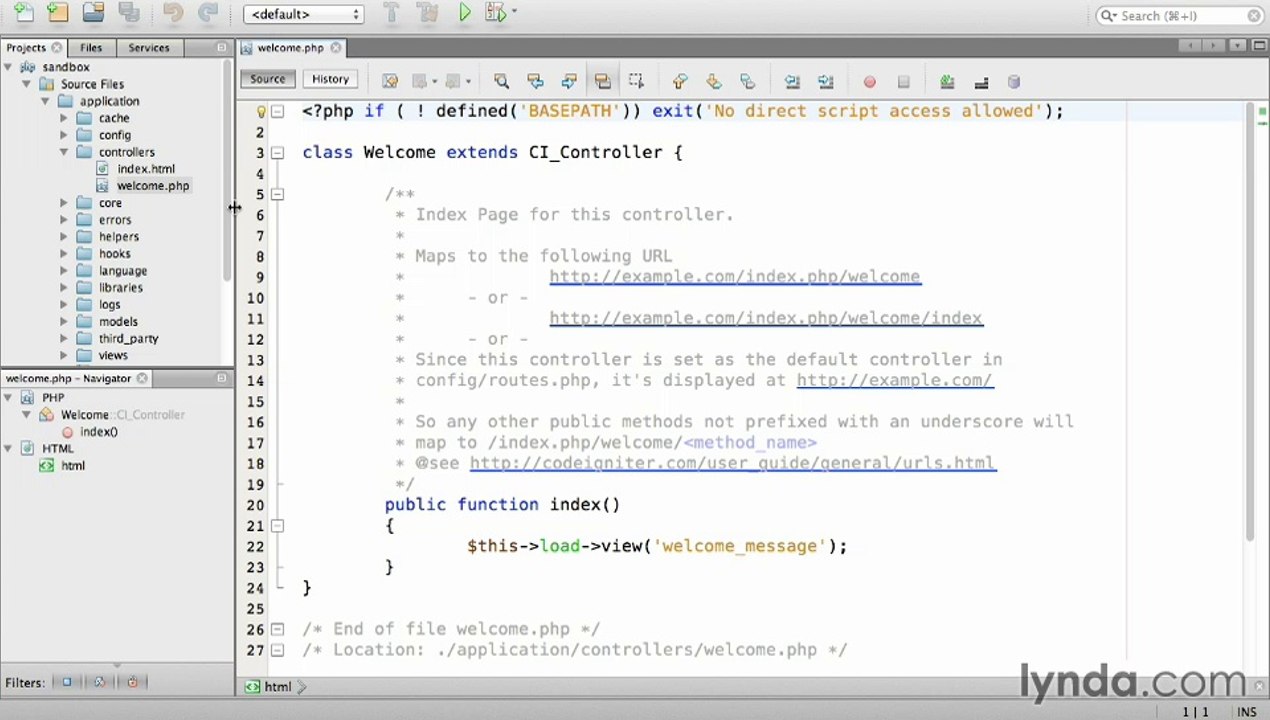This screenshot has height=720, width=1270.
Task: Open the editor document list dropdown arrow
Action: pos(1239,46)
